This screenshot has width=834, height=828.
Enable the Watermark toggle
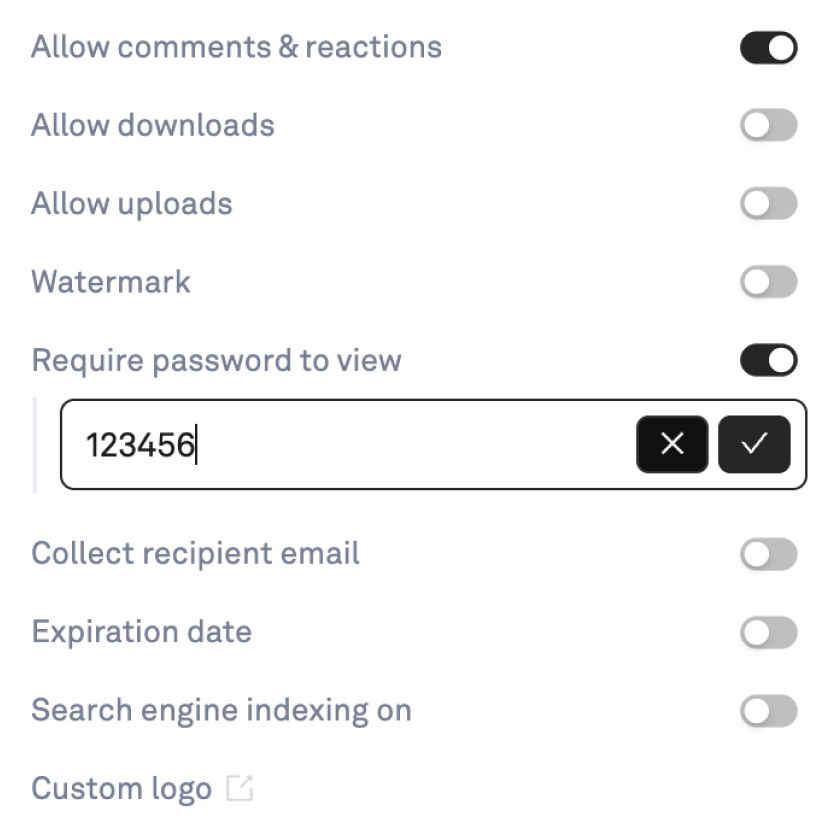(x=768, y=282)
